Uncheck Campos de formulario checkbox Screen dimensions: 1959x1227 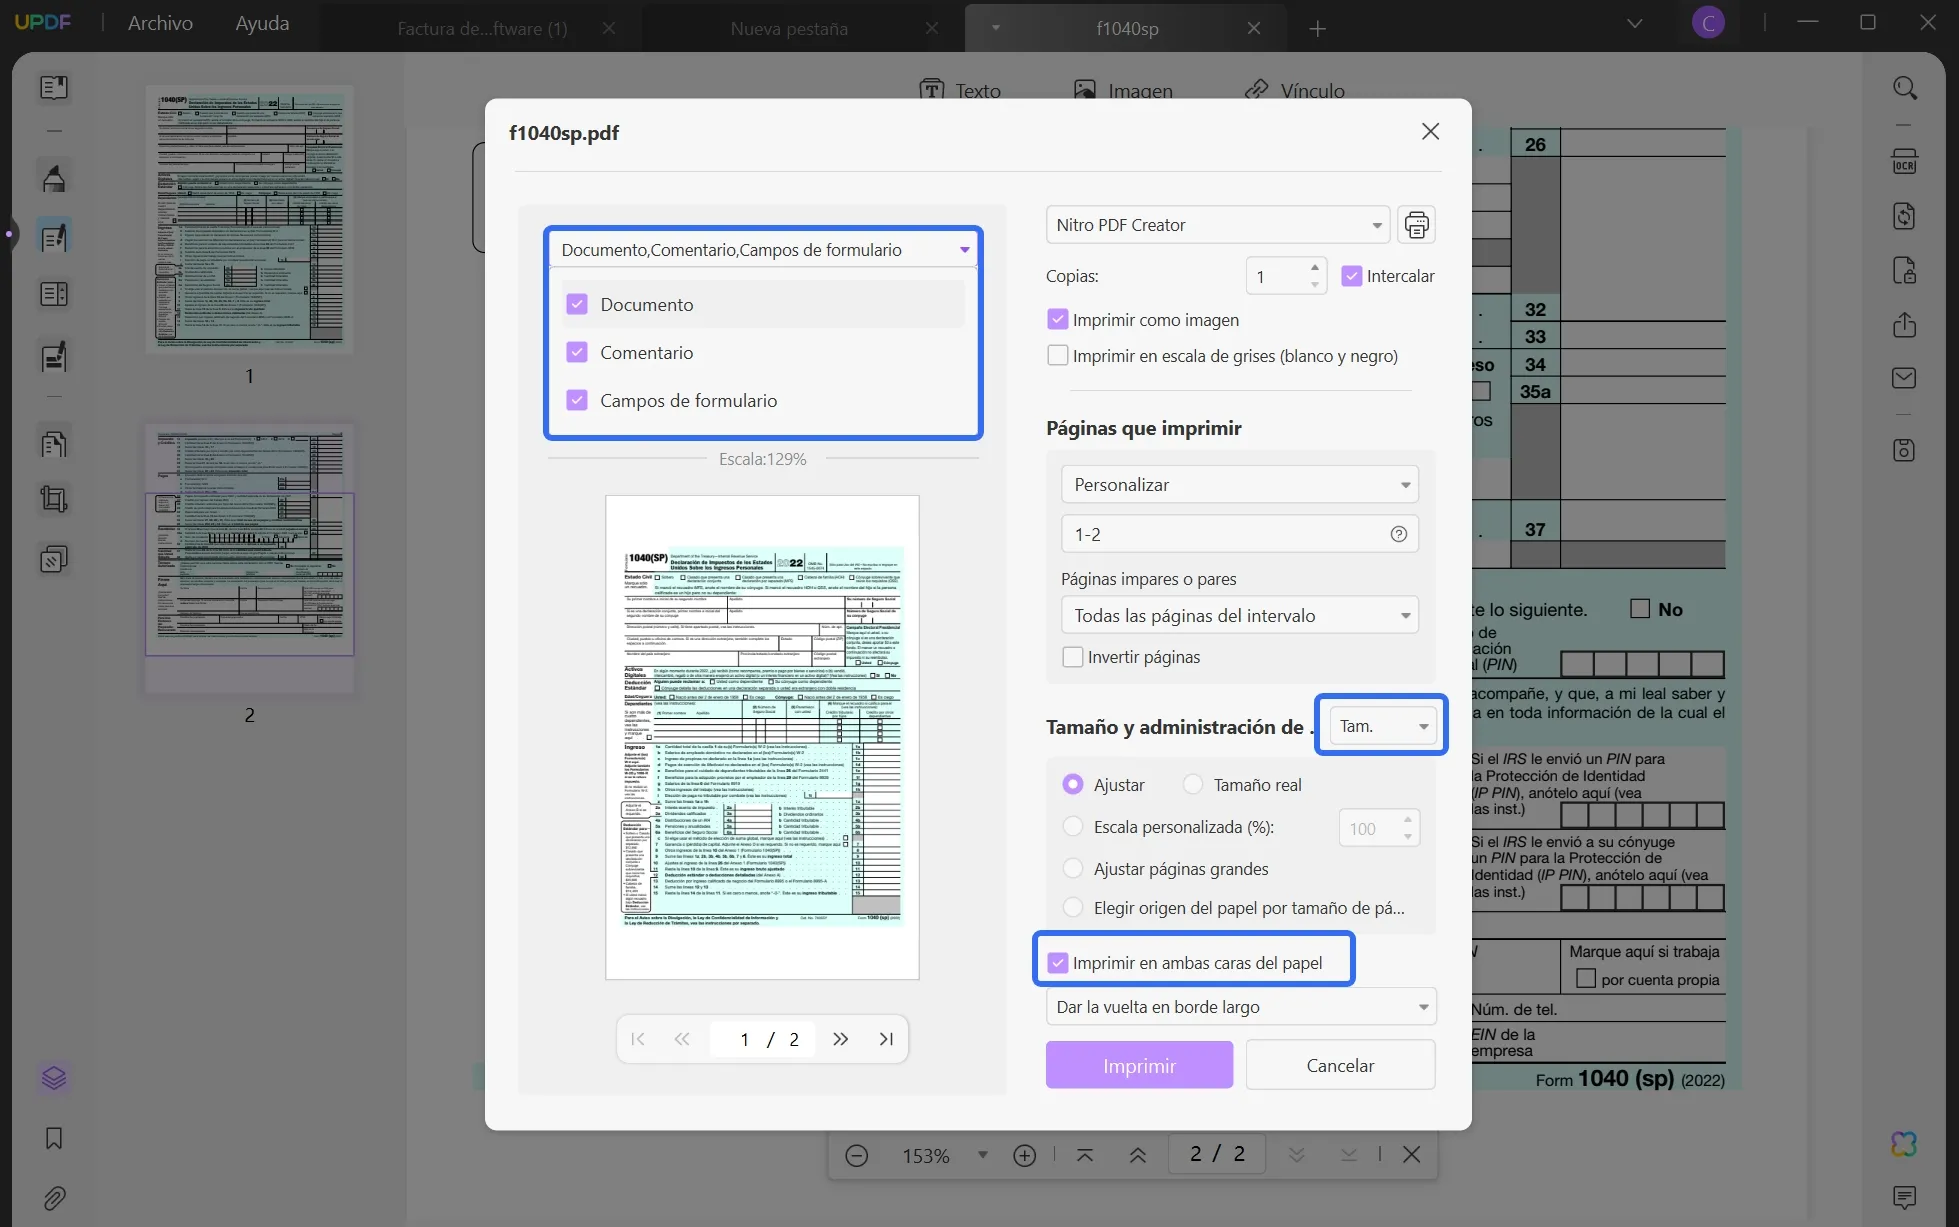click(x=577, y=400)
